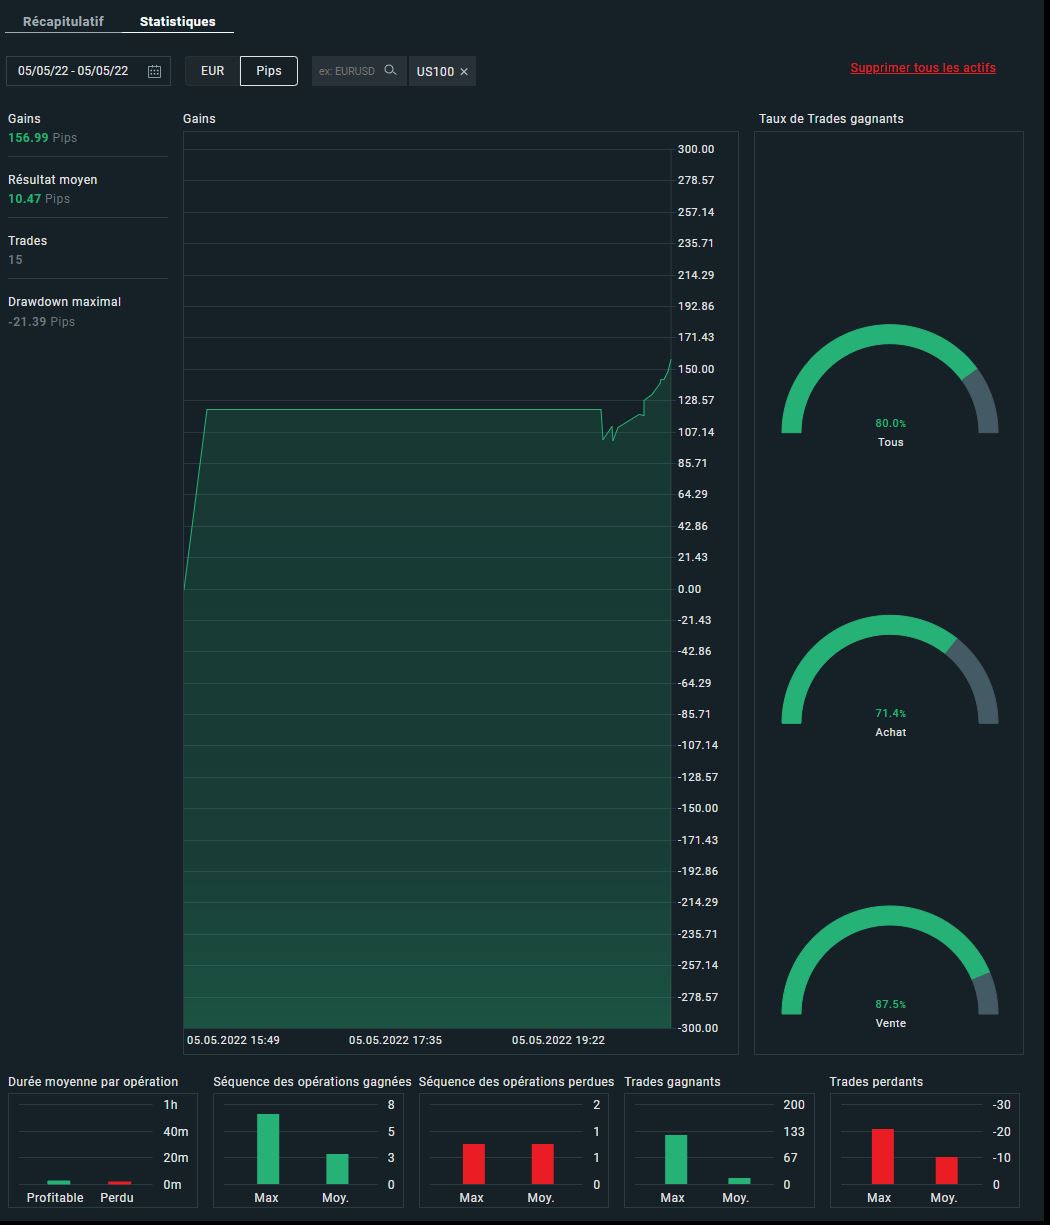Click the Tous win-rate gauge
This screenshot has height=1225, width=1050.
point(890,379)
